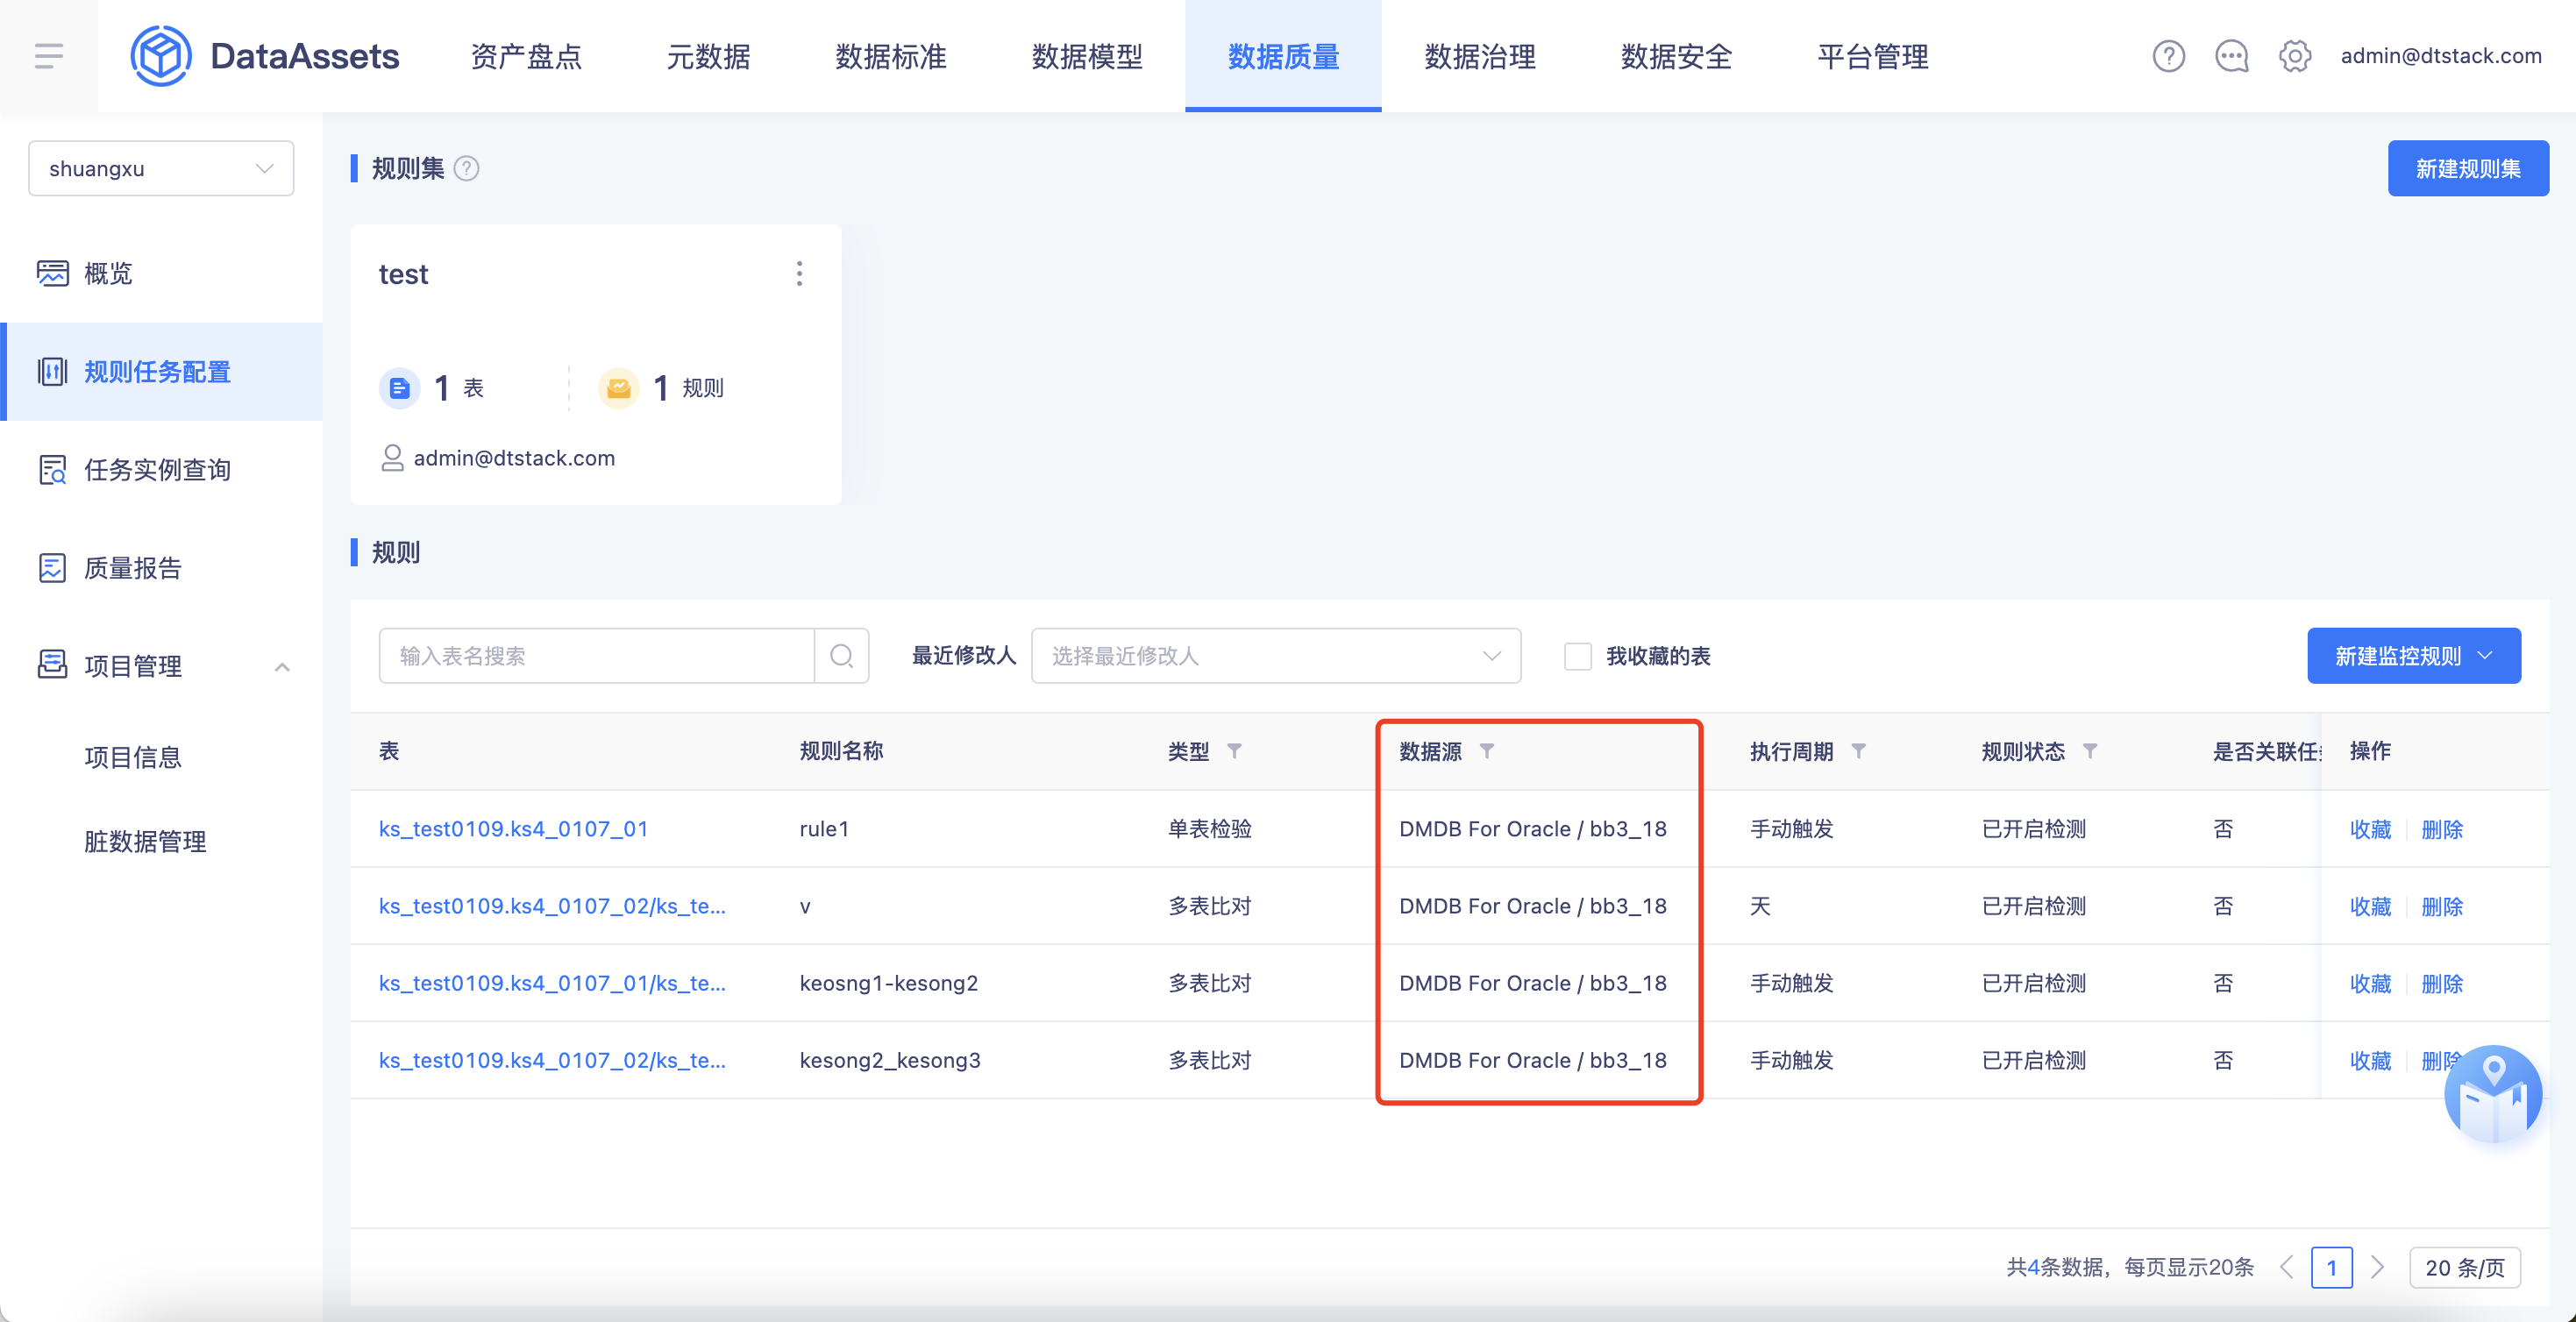Open 质量报告 in the sidebar

point(161,567)
